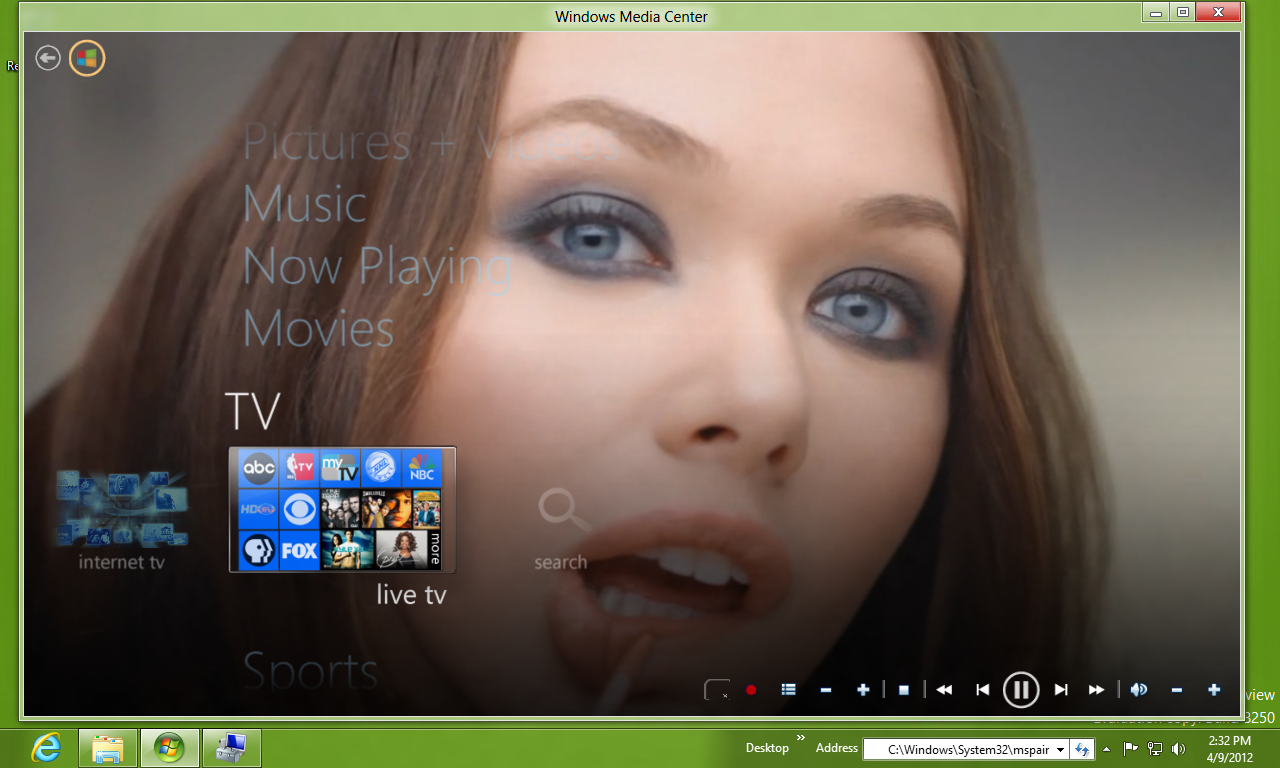This screenshot has width=1280, height=768.
Task: Rewind with the double-left arrows
Action: [x=944, y=690]
